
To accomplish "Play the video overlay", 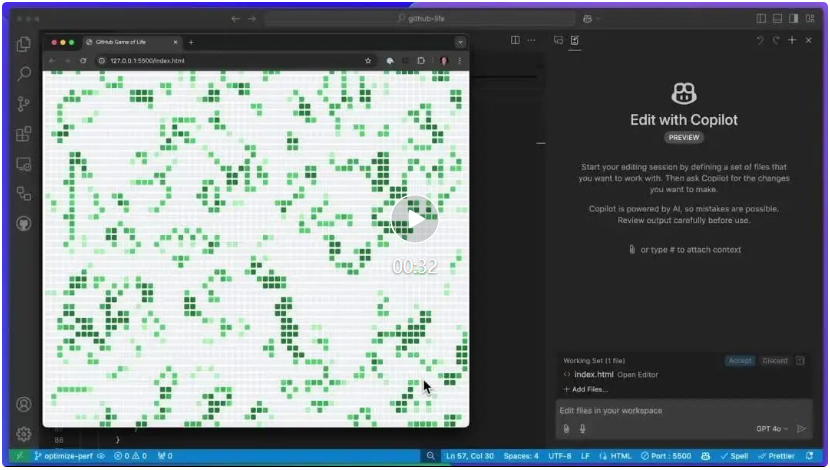I will coord(414,219).
